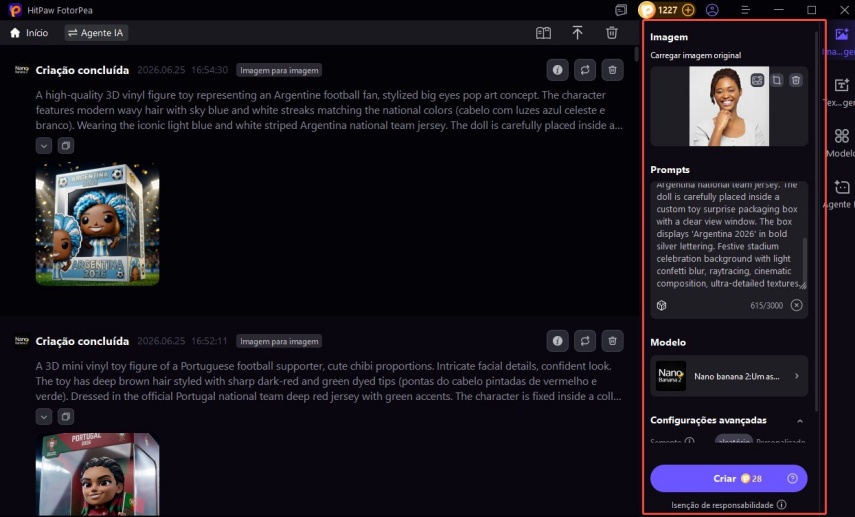Screen dimensions: 855x517
Task: Open the Agente IA tab
Action: tap(95, 33)
